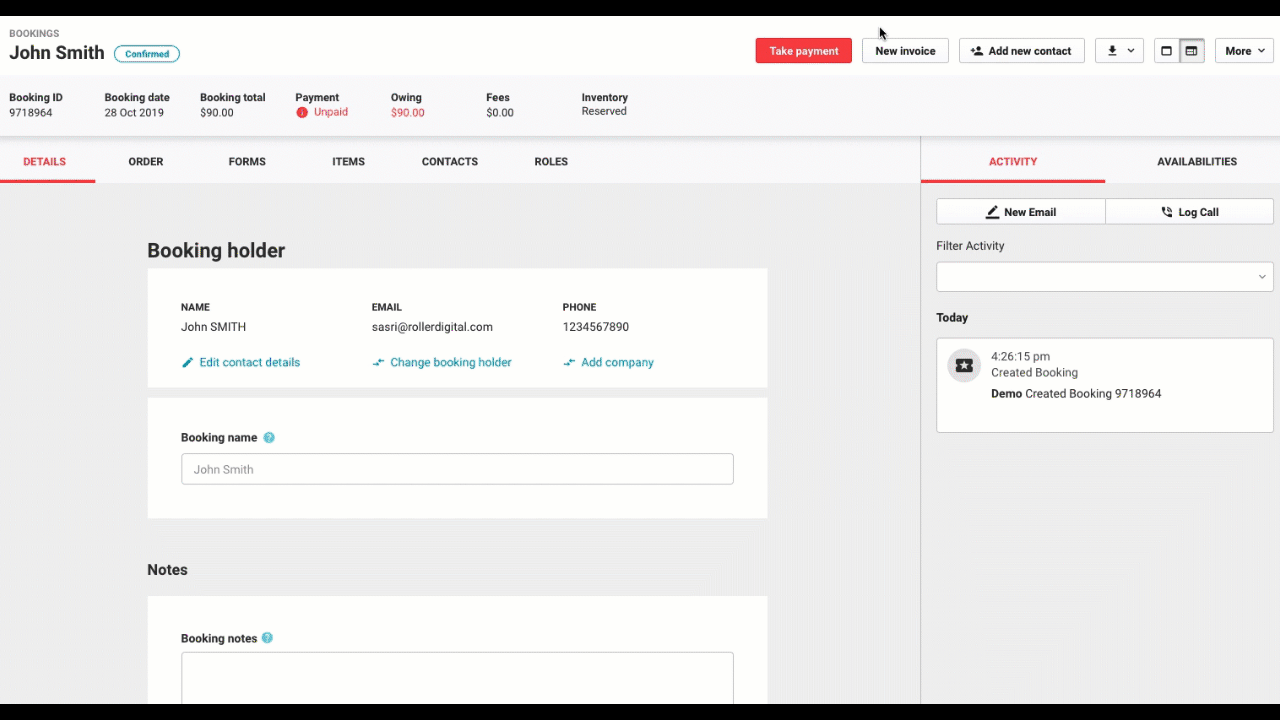Click the Owing amount $90.00 in red
1280x720 pixels.
click(x=407, y=113)
